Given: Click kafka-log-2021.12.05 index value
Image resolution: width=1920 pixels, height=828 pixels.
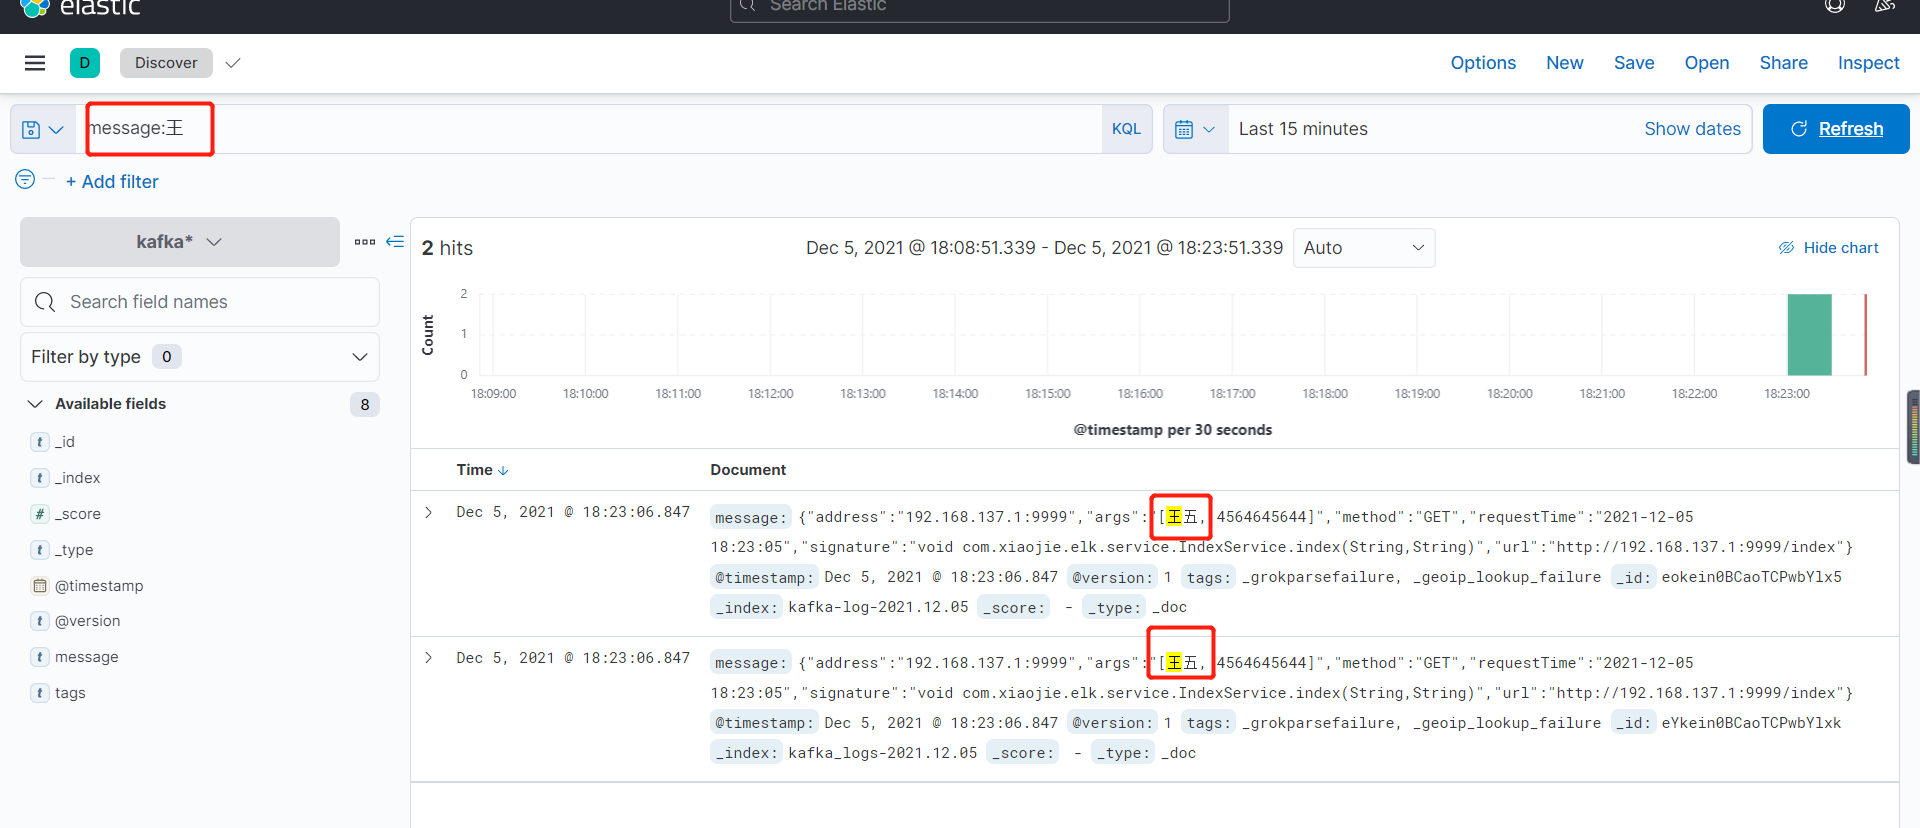Looking at the screenshot, I should click(878, 607).
